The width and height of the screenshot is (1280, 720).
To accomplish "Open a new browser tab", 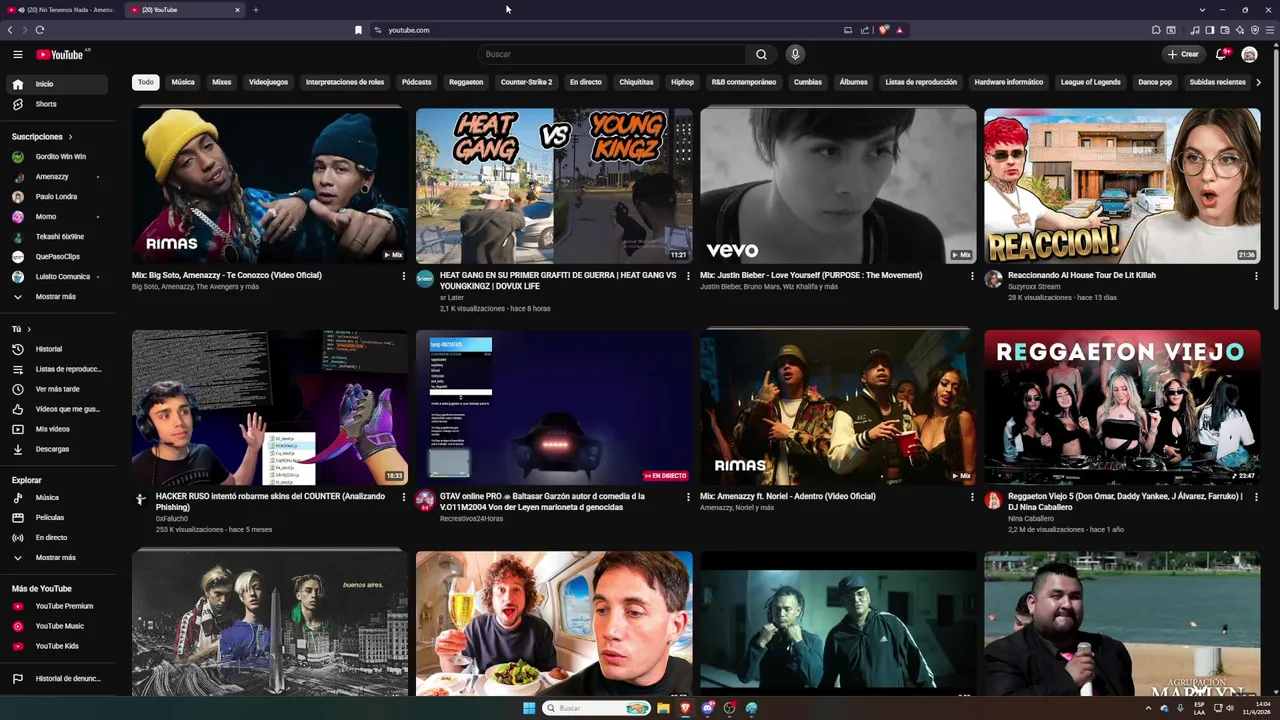I will (255, 10).
